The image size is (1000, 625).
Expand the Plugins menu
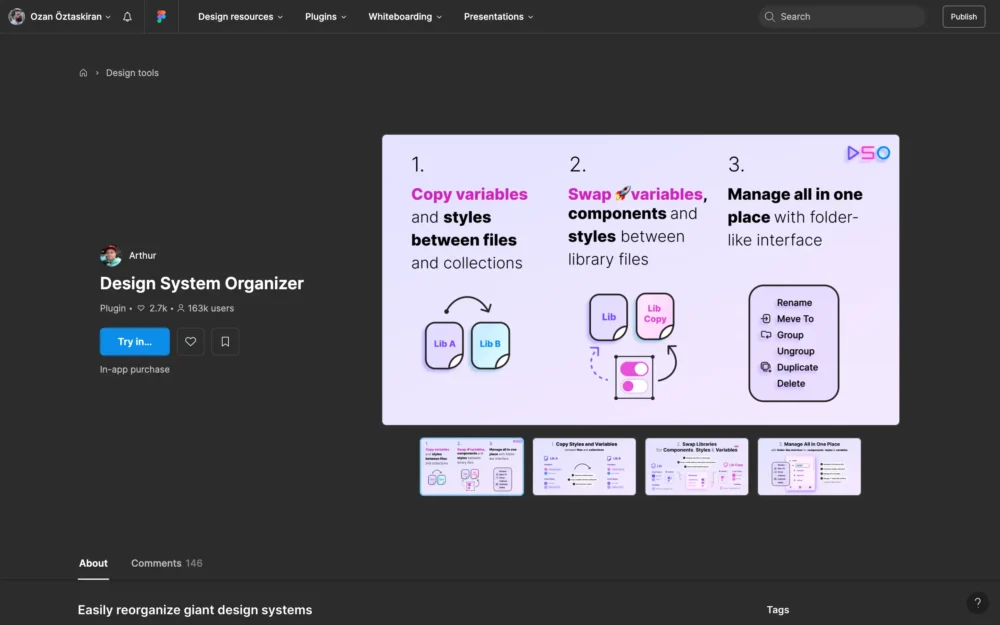pyautogui.click(x=326, y=17)
